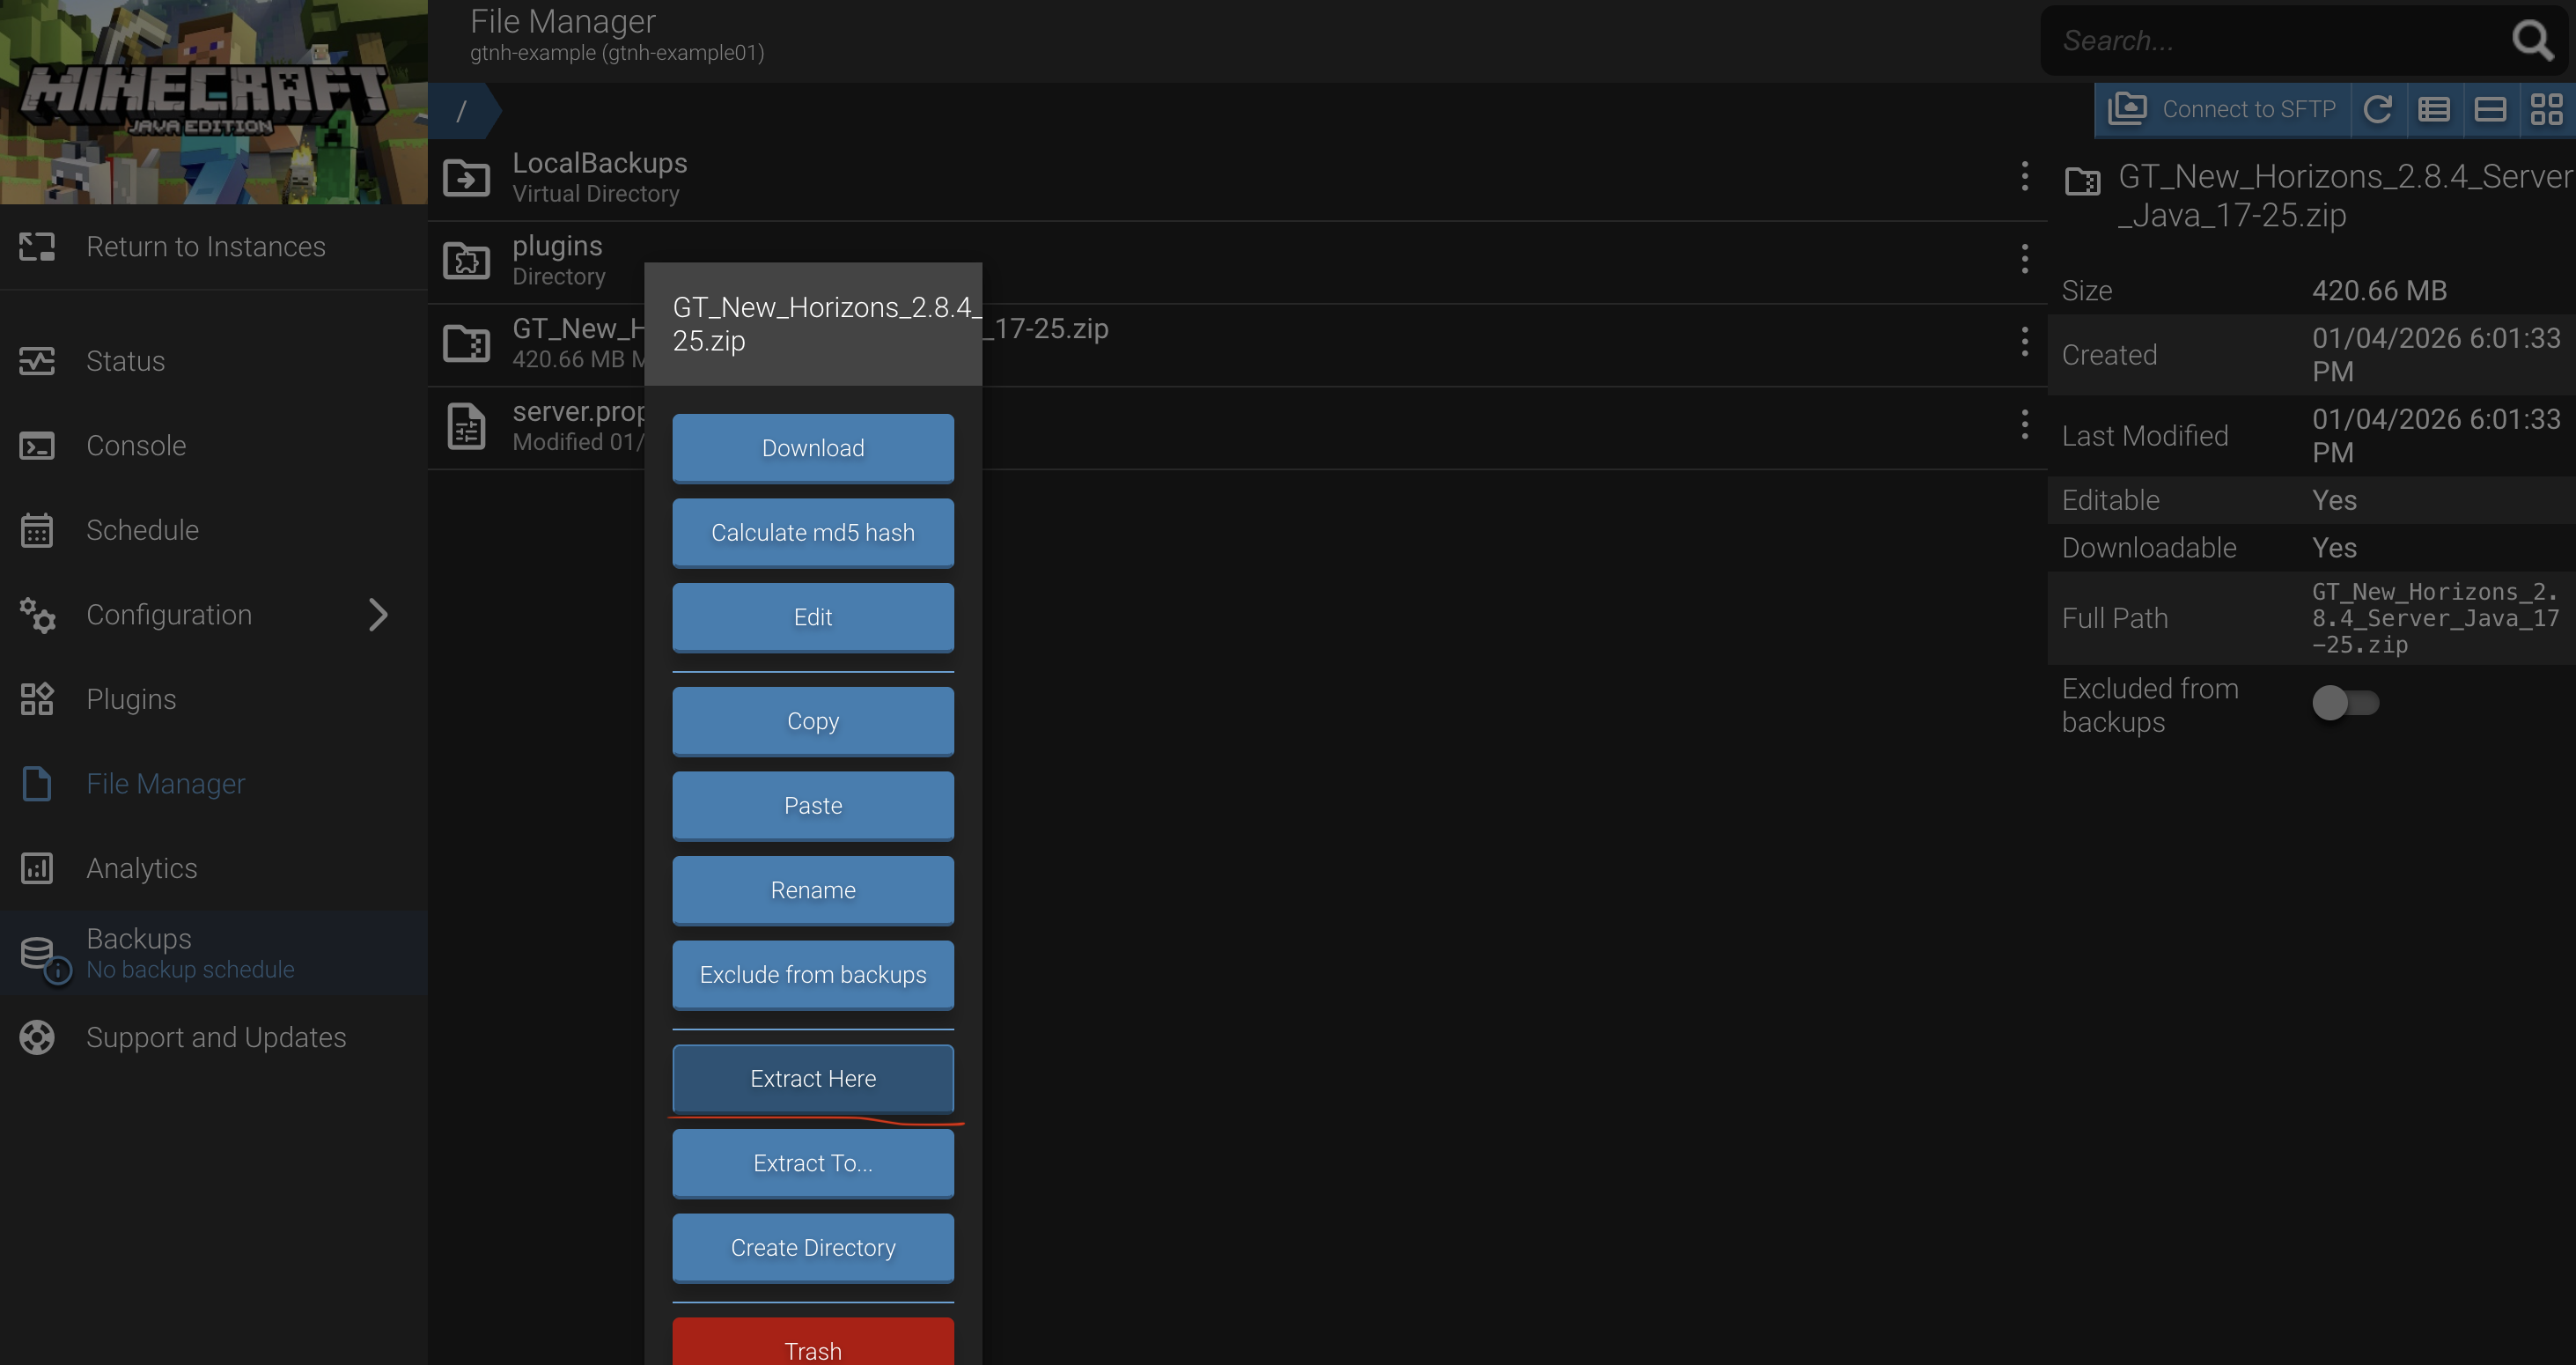
Task: Open the Plugins icon in sidebar
Action: (x=37, y=699)
